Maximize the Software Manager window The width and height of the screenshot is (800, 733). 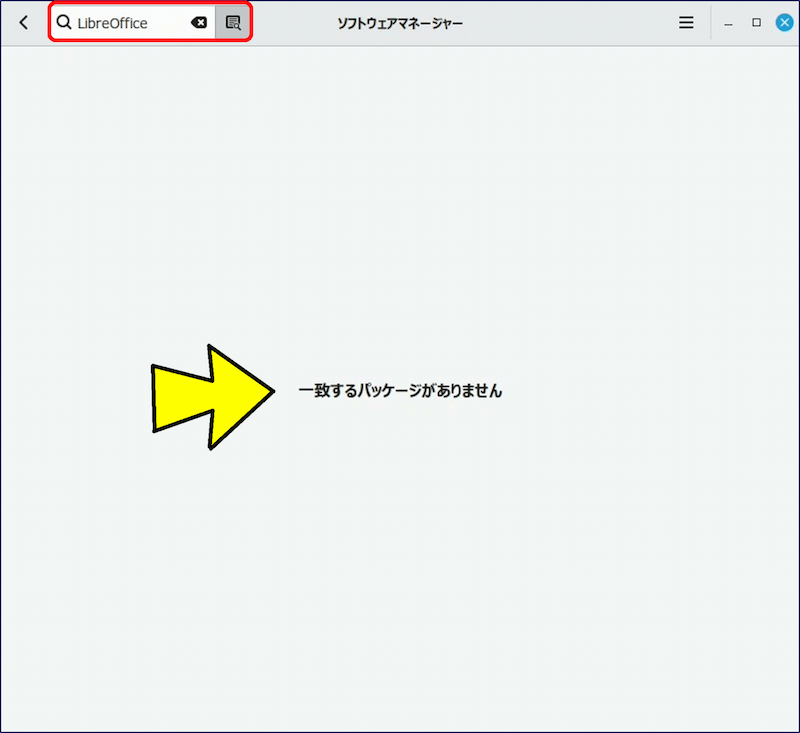(x=757, y=22)
